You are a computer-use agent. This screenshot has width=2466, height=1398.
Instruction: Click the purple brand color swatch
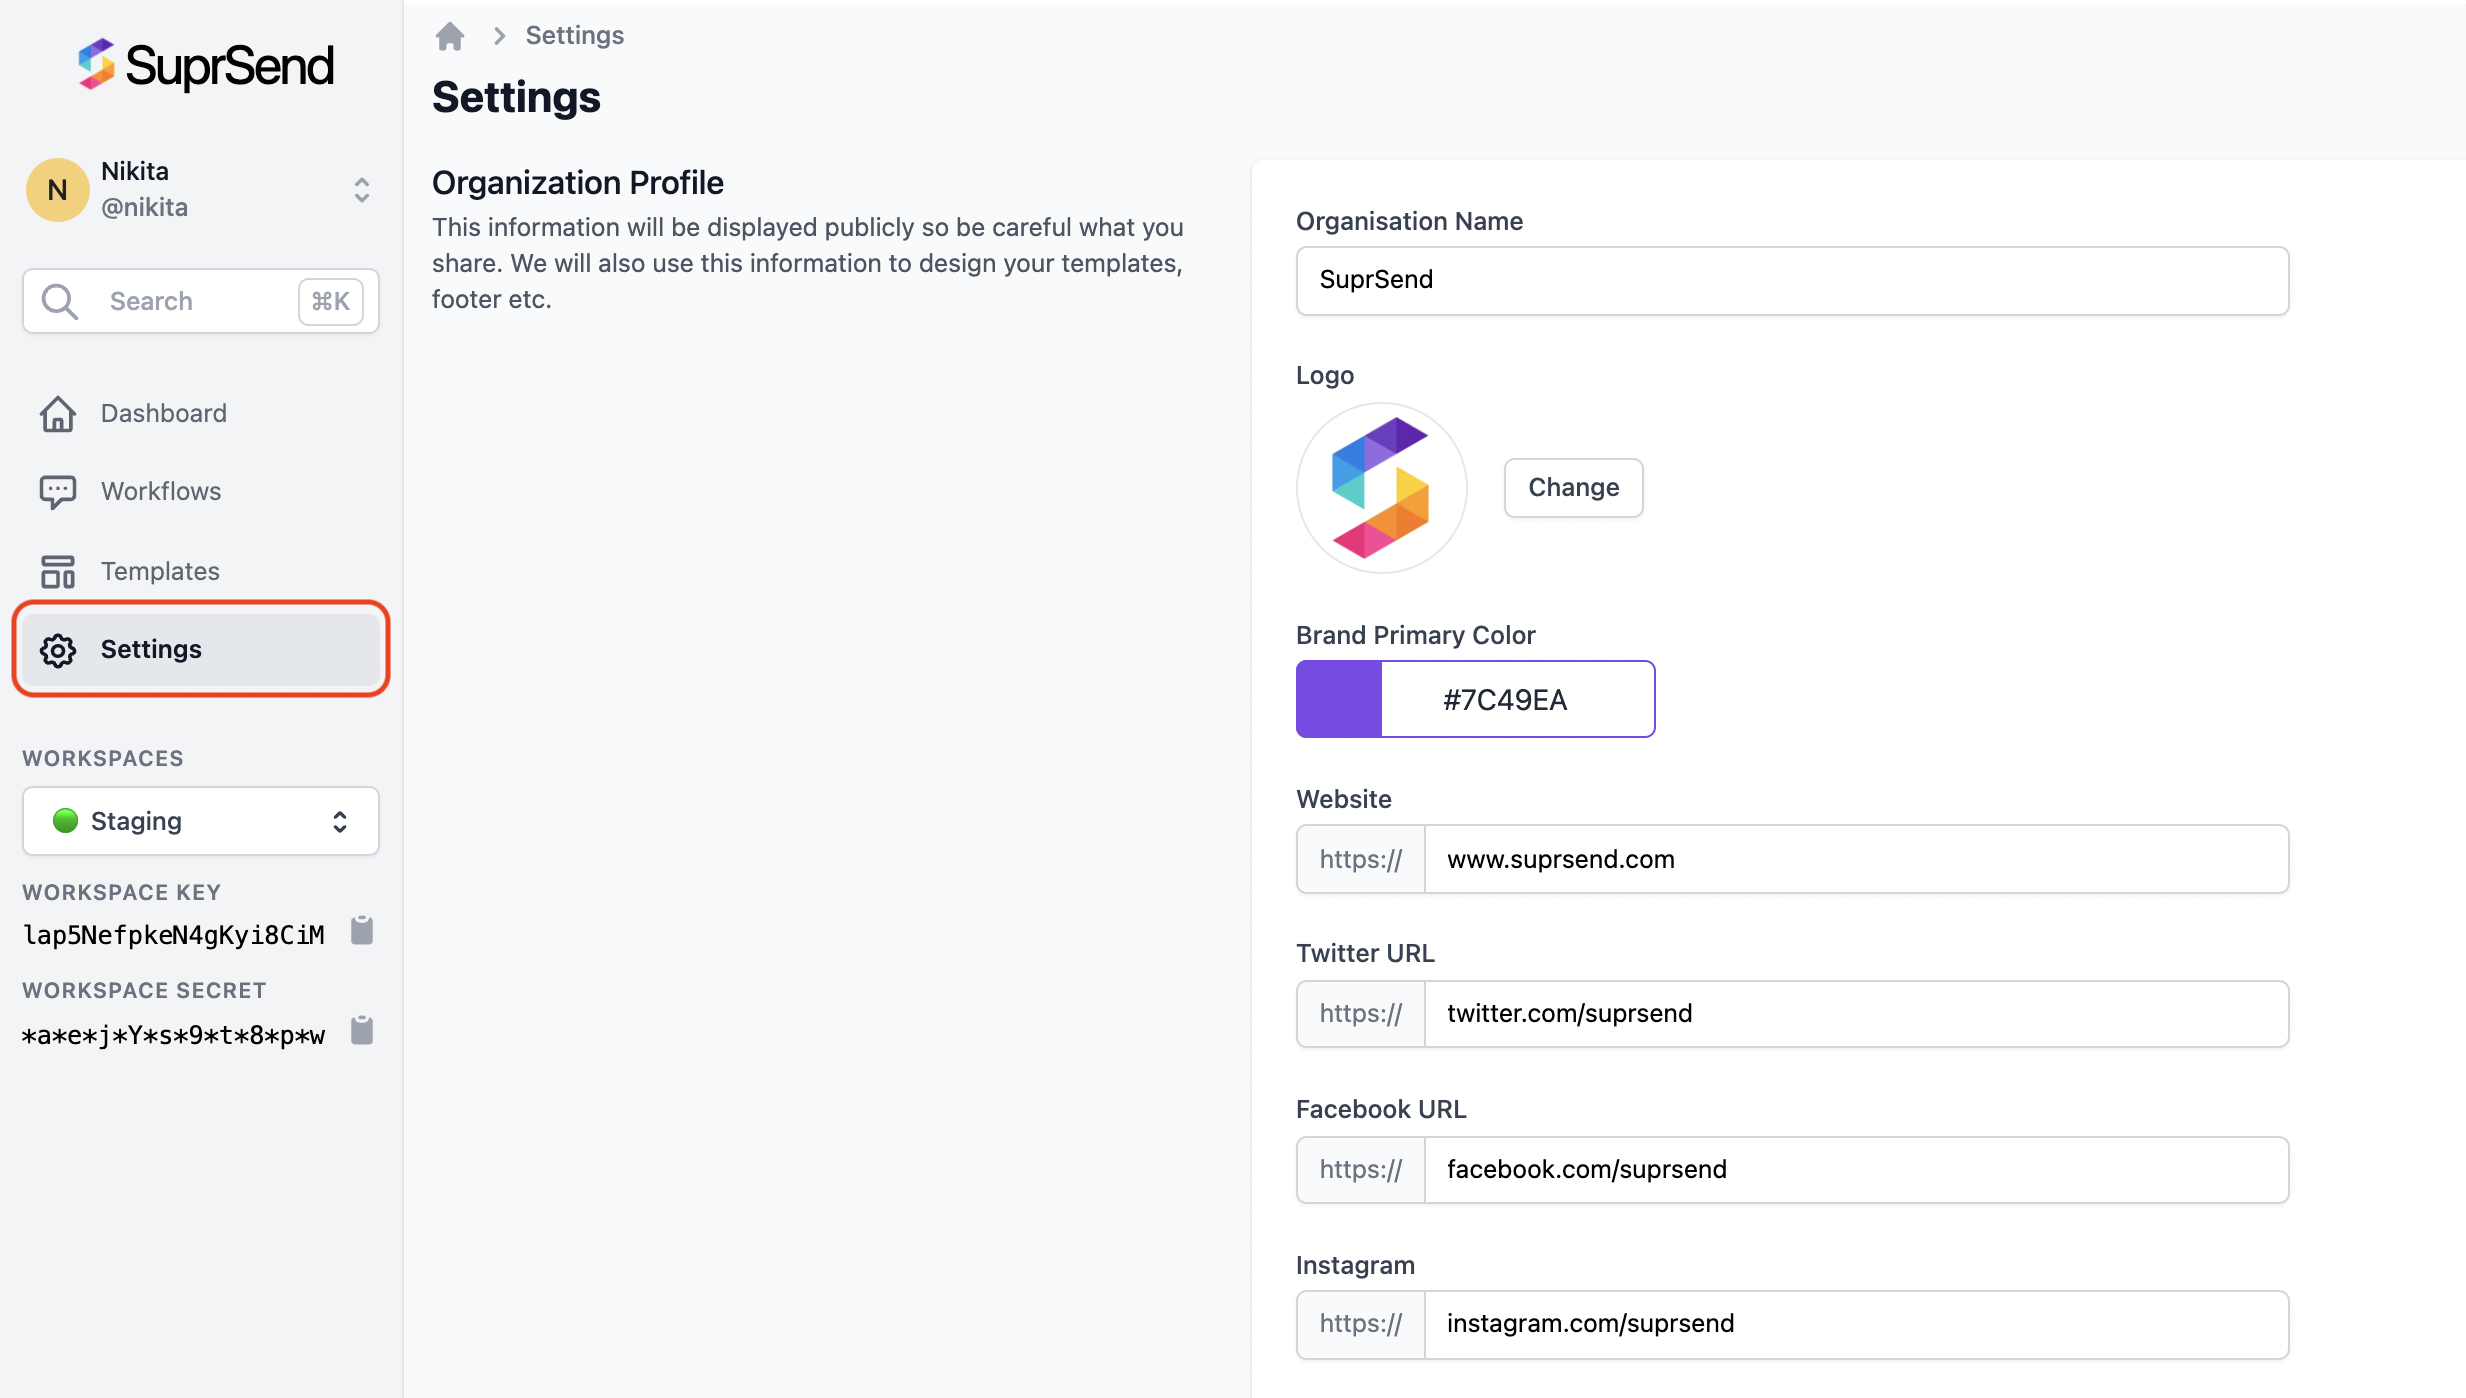point(1339,699)
